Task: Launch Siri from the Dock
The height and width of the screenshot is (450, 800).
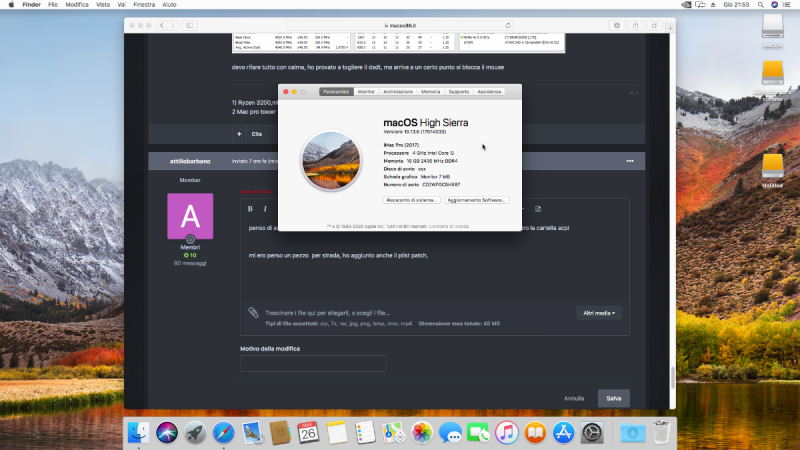Action: [x=167, y=433]
